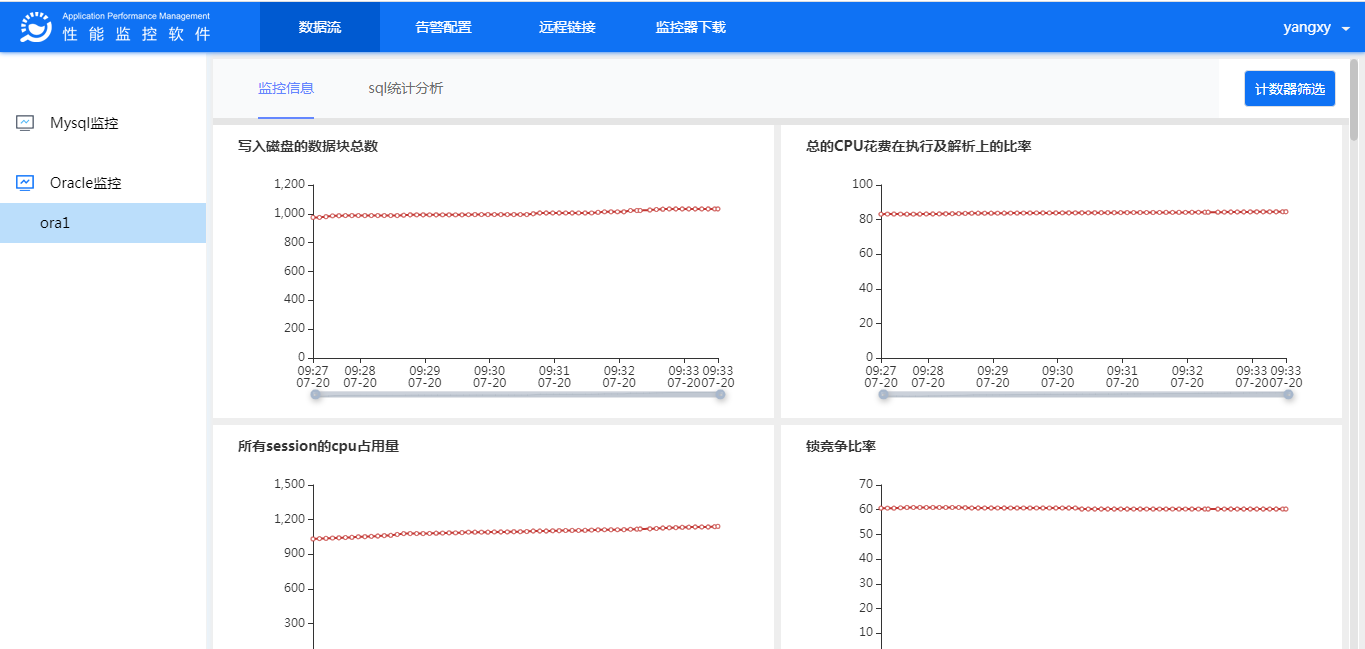Click the APM logo icon
The width and height of the screenshot is (1365, 649).
pyautogui.click(x=36, y=28)
